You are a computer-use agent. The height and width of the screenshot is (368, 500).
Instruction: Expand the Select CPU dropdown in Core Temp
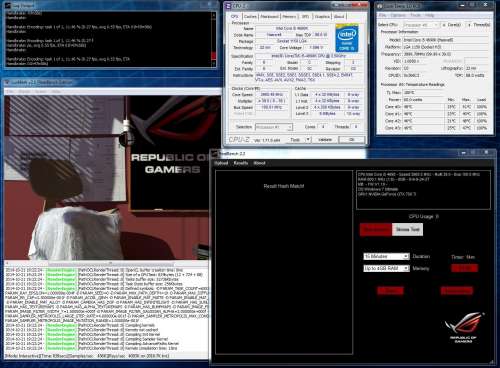point(421,25)
